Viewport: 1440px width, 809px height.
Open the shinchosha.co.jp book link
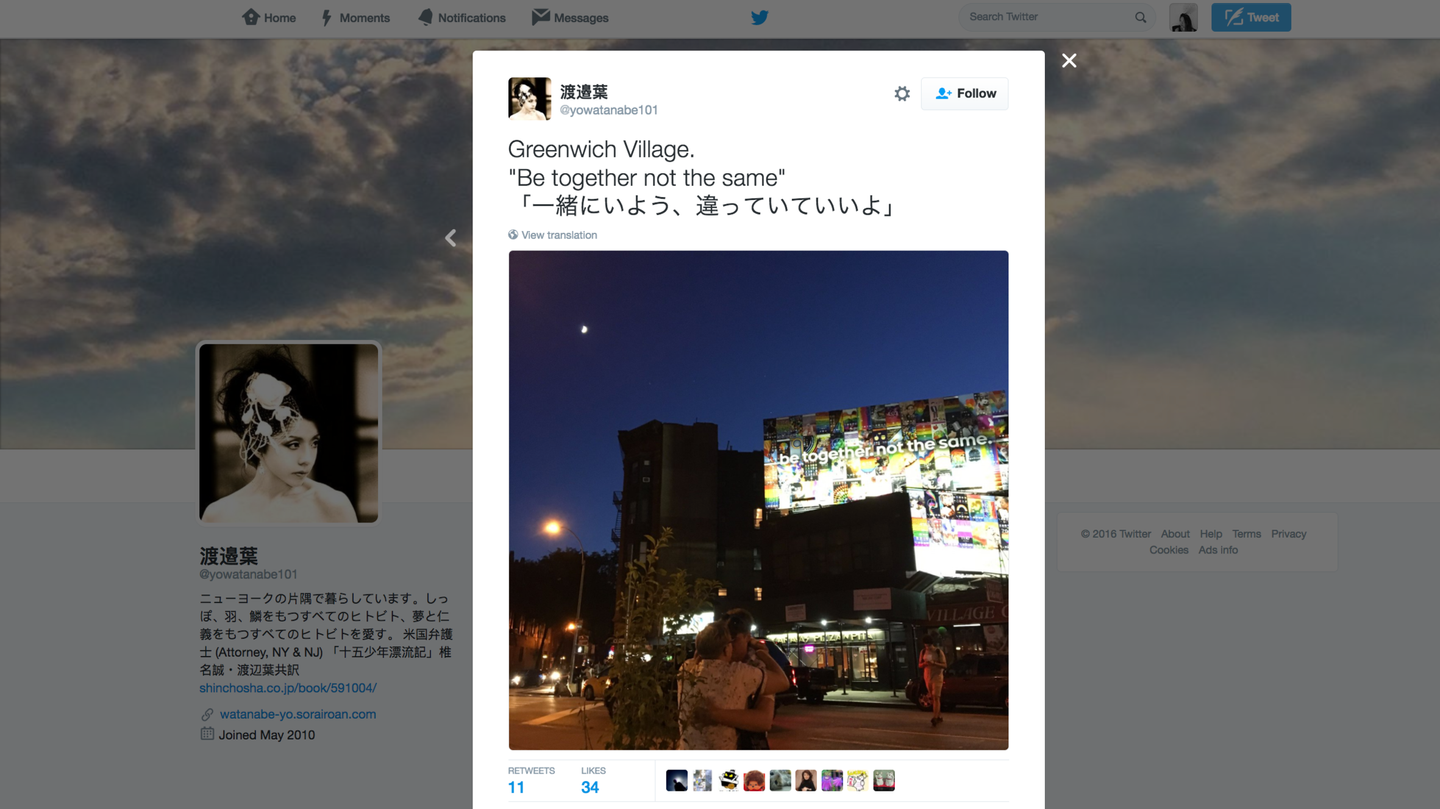point(288,688)
